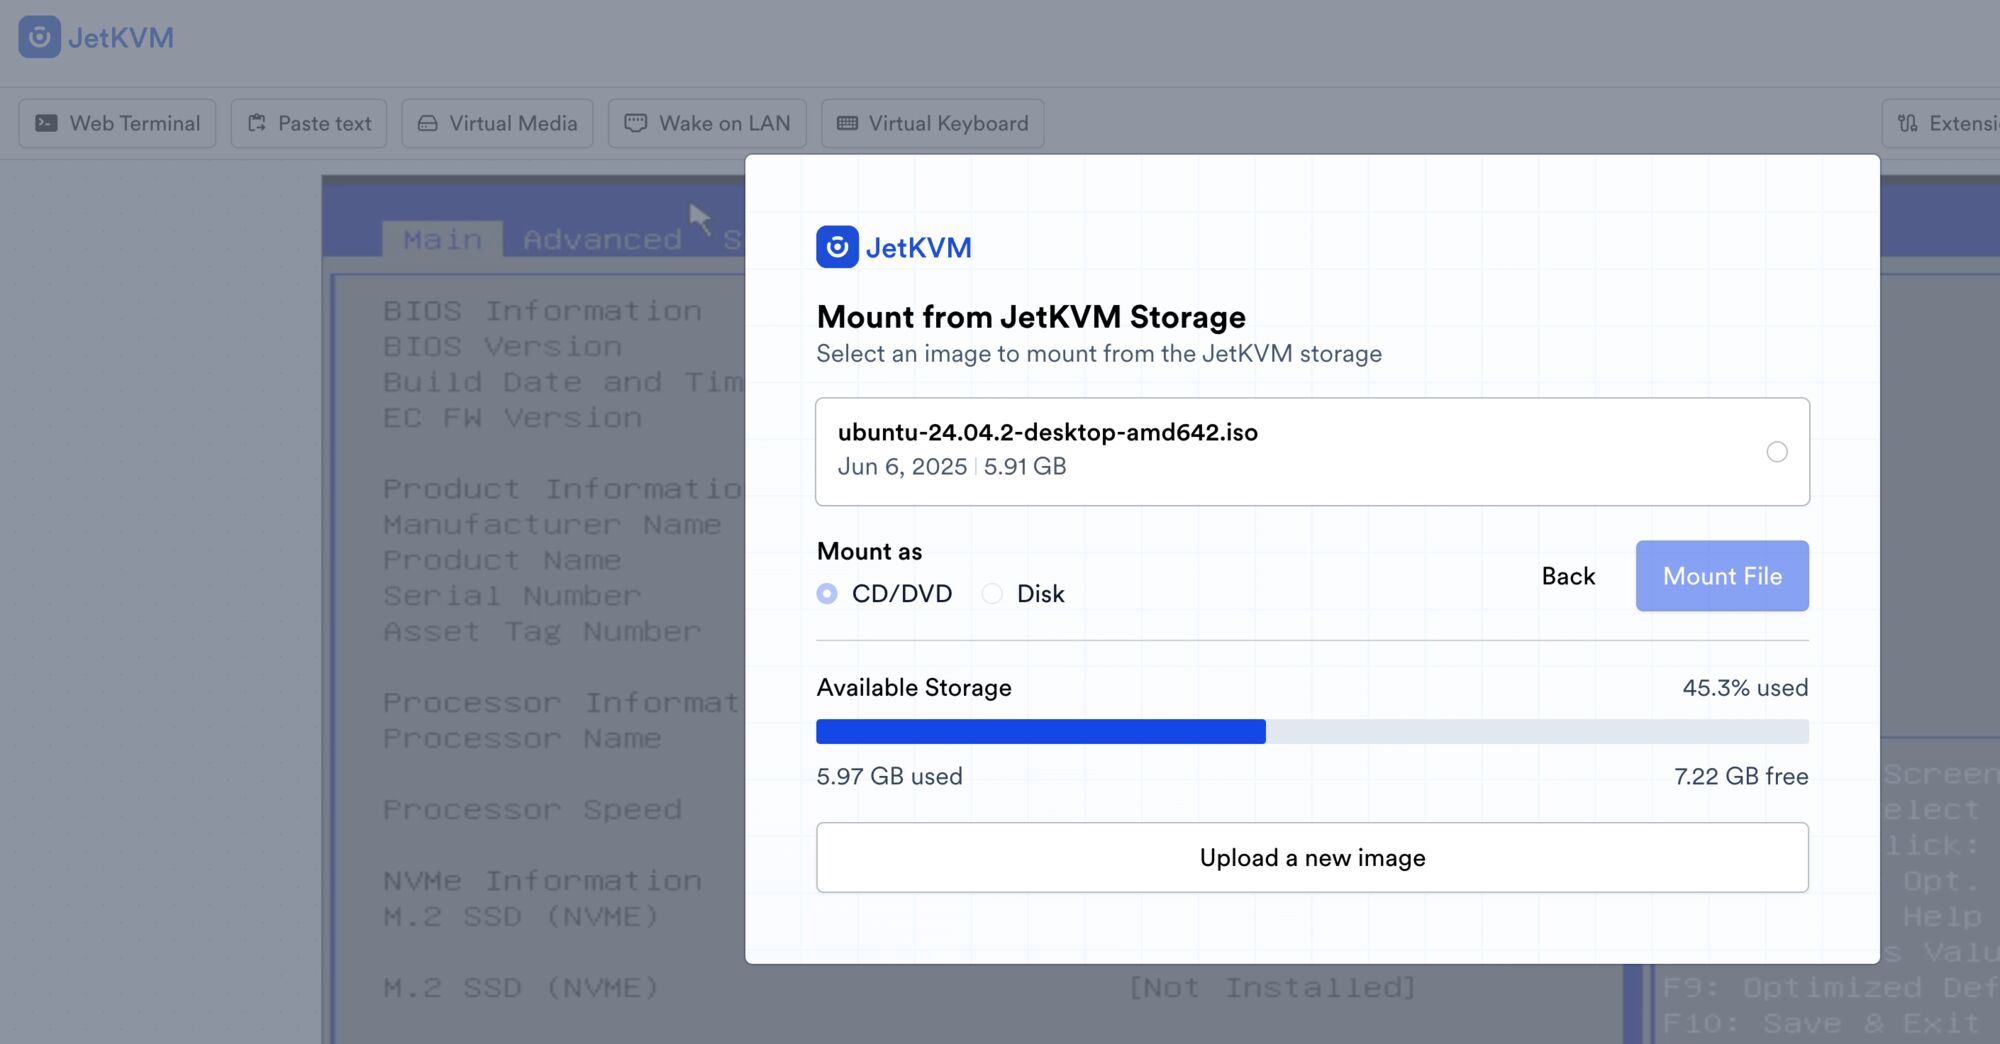The image size is (2000, 1044).
Task: Click 'Manufacturer Name' in the BIOS screen
Action: (x=552, y=525)
